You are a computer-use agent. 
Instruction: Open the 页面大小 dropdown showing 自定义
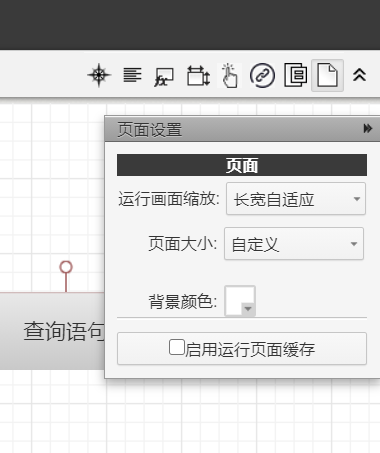pyautogui.click(x=294, y=244)
